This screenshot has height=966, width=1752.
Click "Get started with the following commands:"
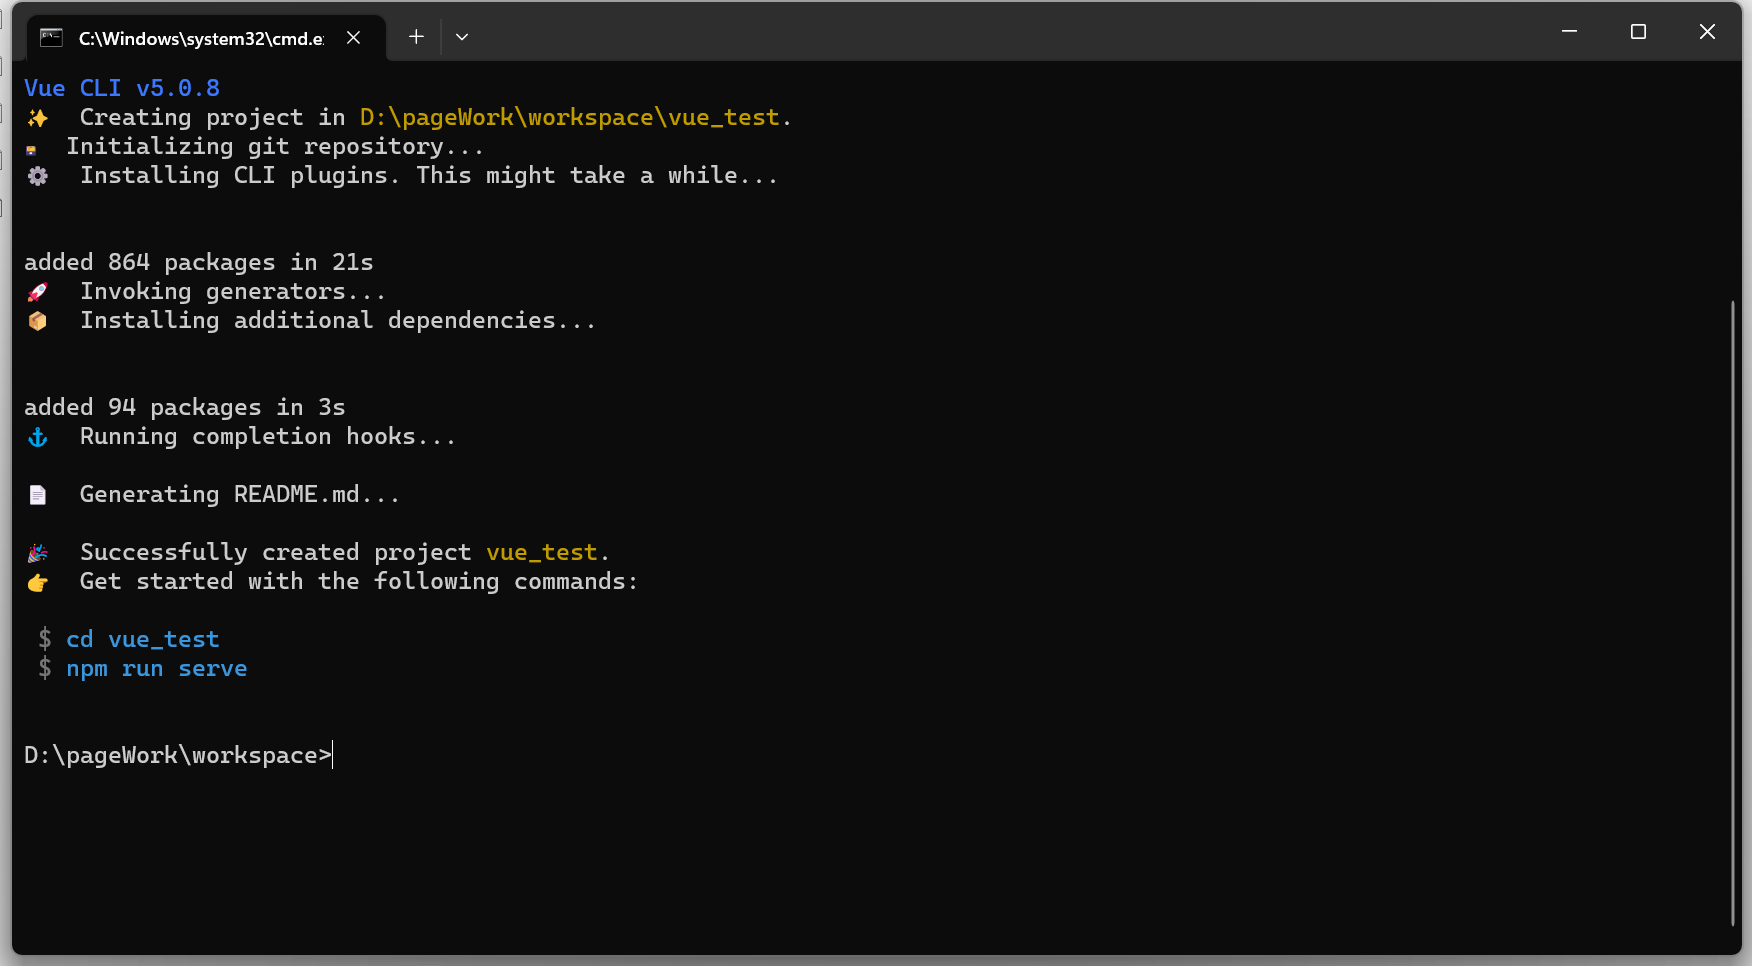tap(359, 581)
